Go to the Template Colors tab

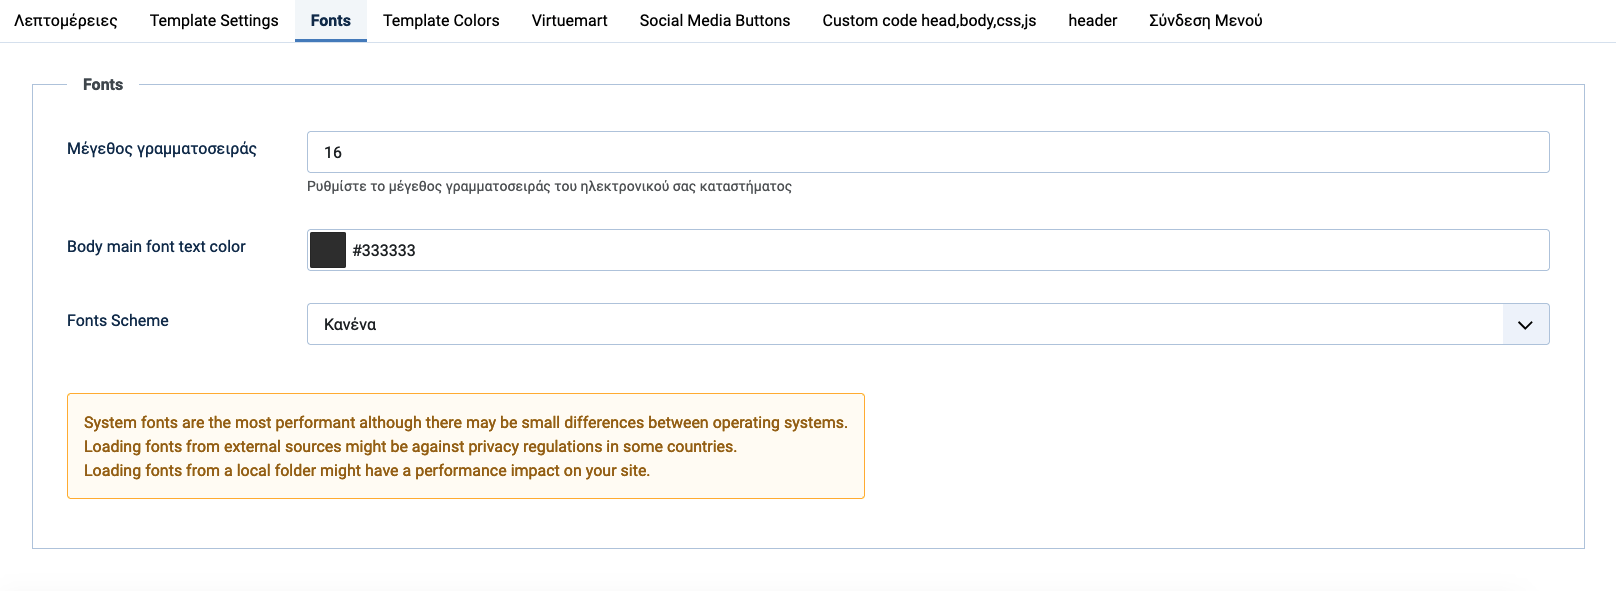(x=441, y=20)
